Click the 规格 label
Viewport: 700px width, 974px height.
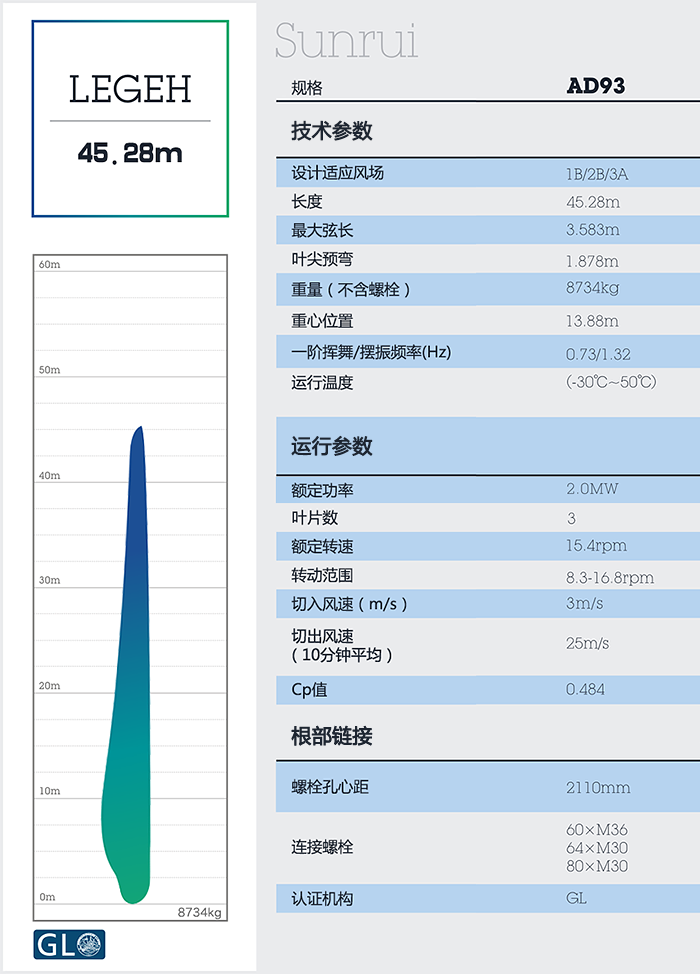pyautogui.click(x=307, y=88)
